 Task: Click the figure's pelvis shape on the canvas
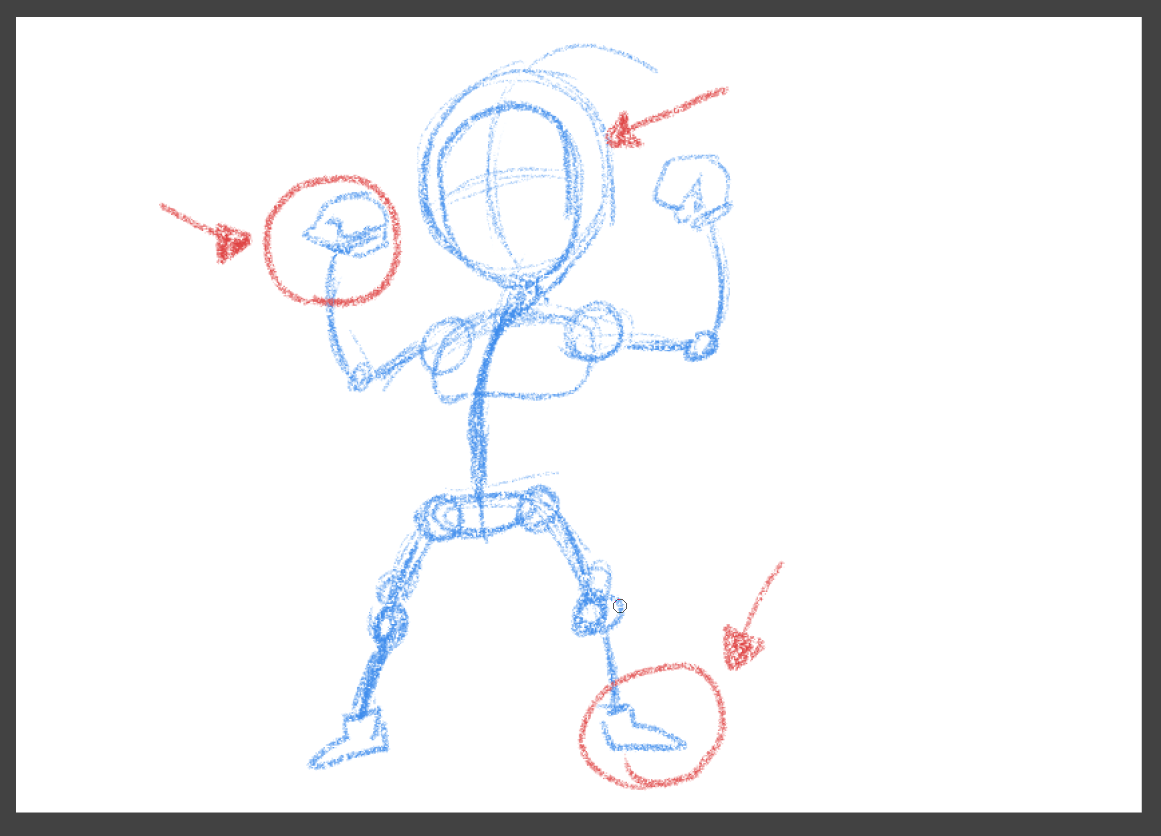coord(486,513)
